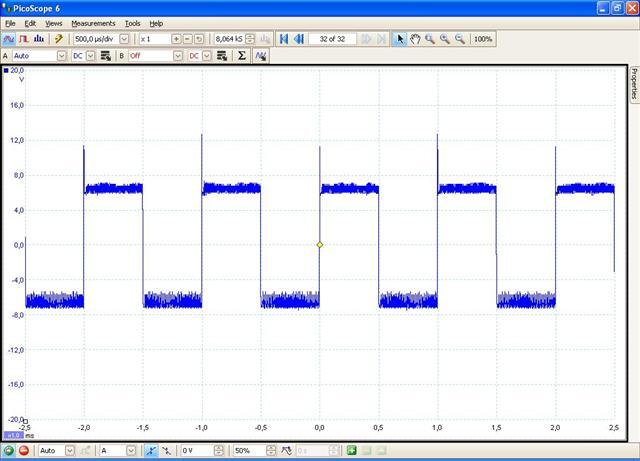
Task: Select the arrow pointer tool
Action: pyautogui.click(x=399, y=39)
